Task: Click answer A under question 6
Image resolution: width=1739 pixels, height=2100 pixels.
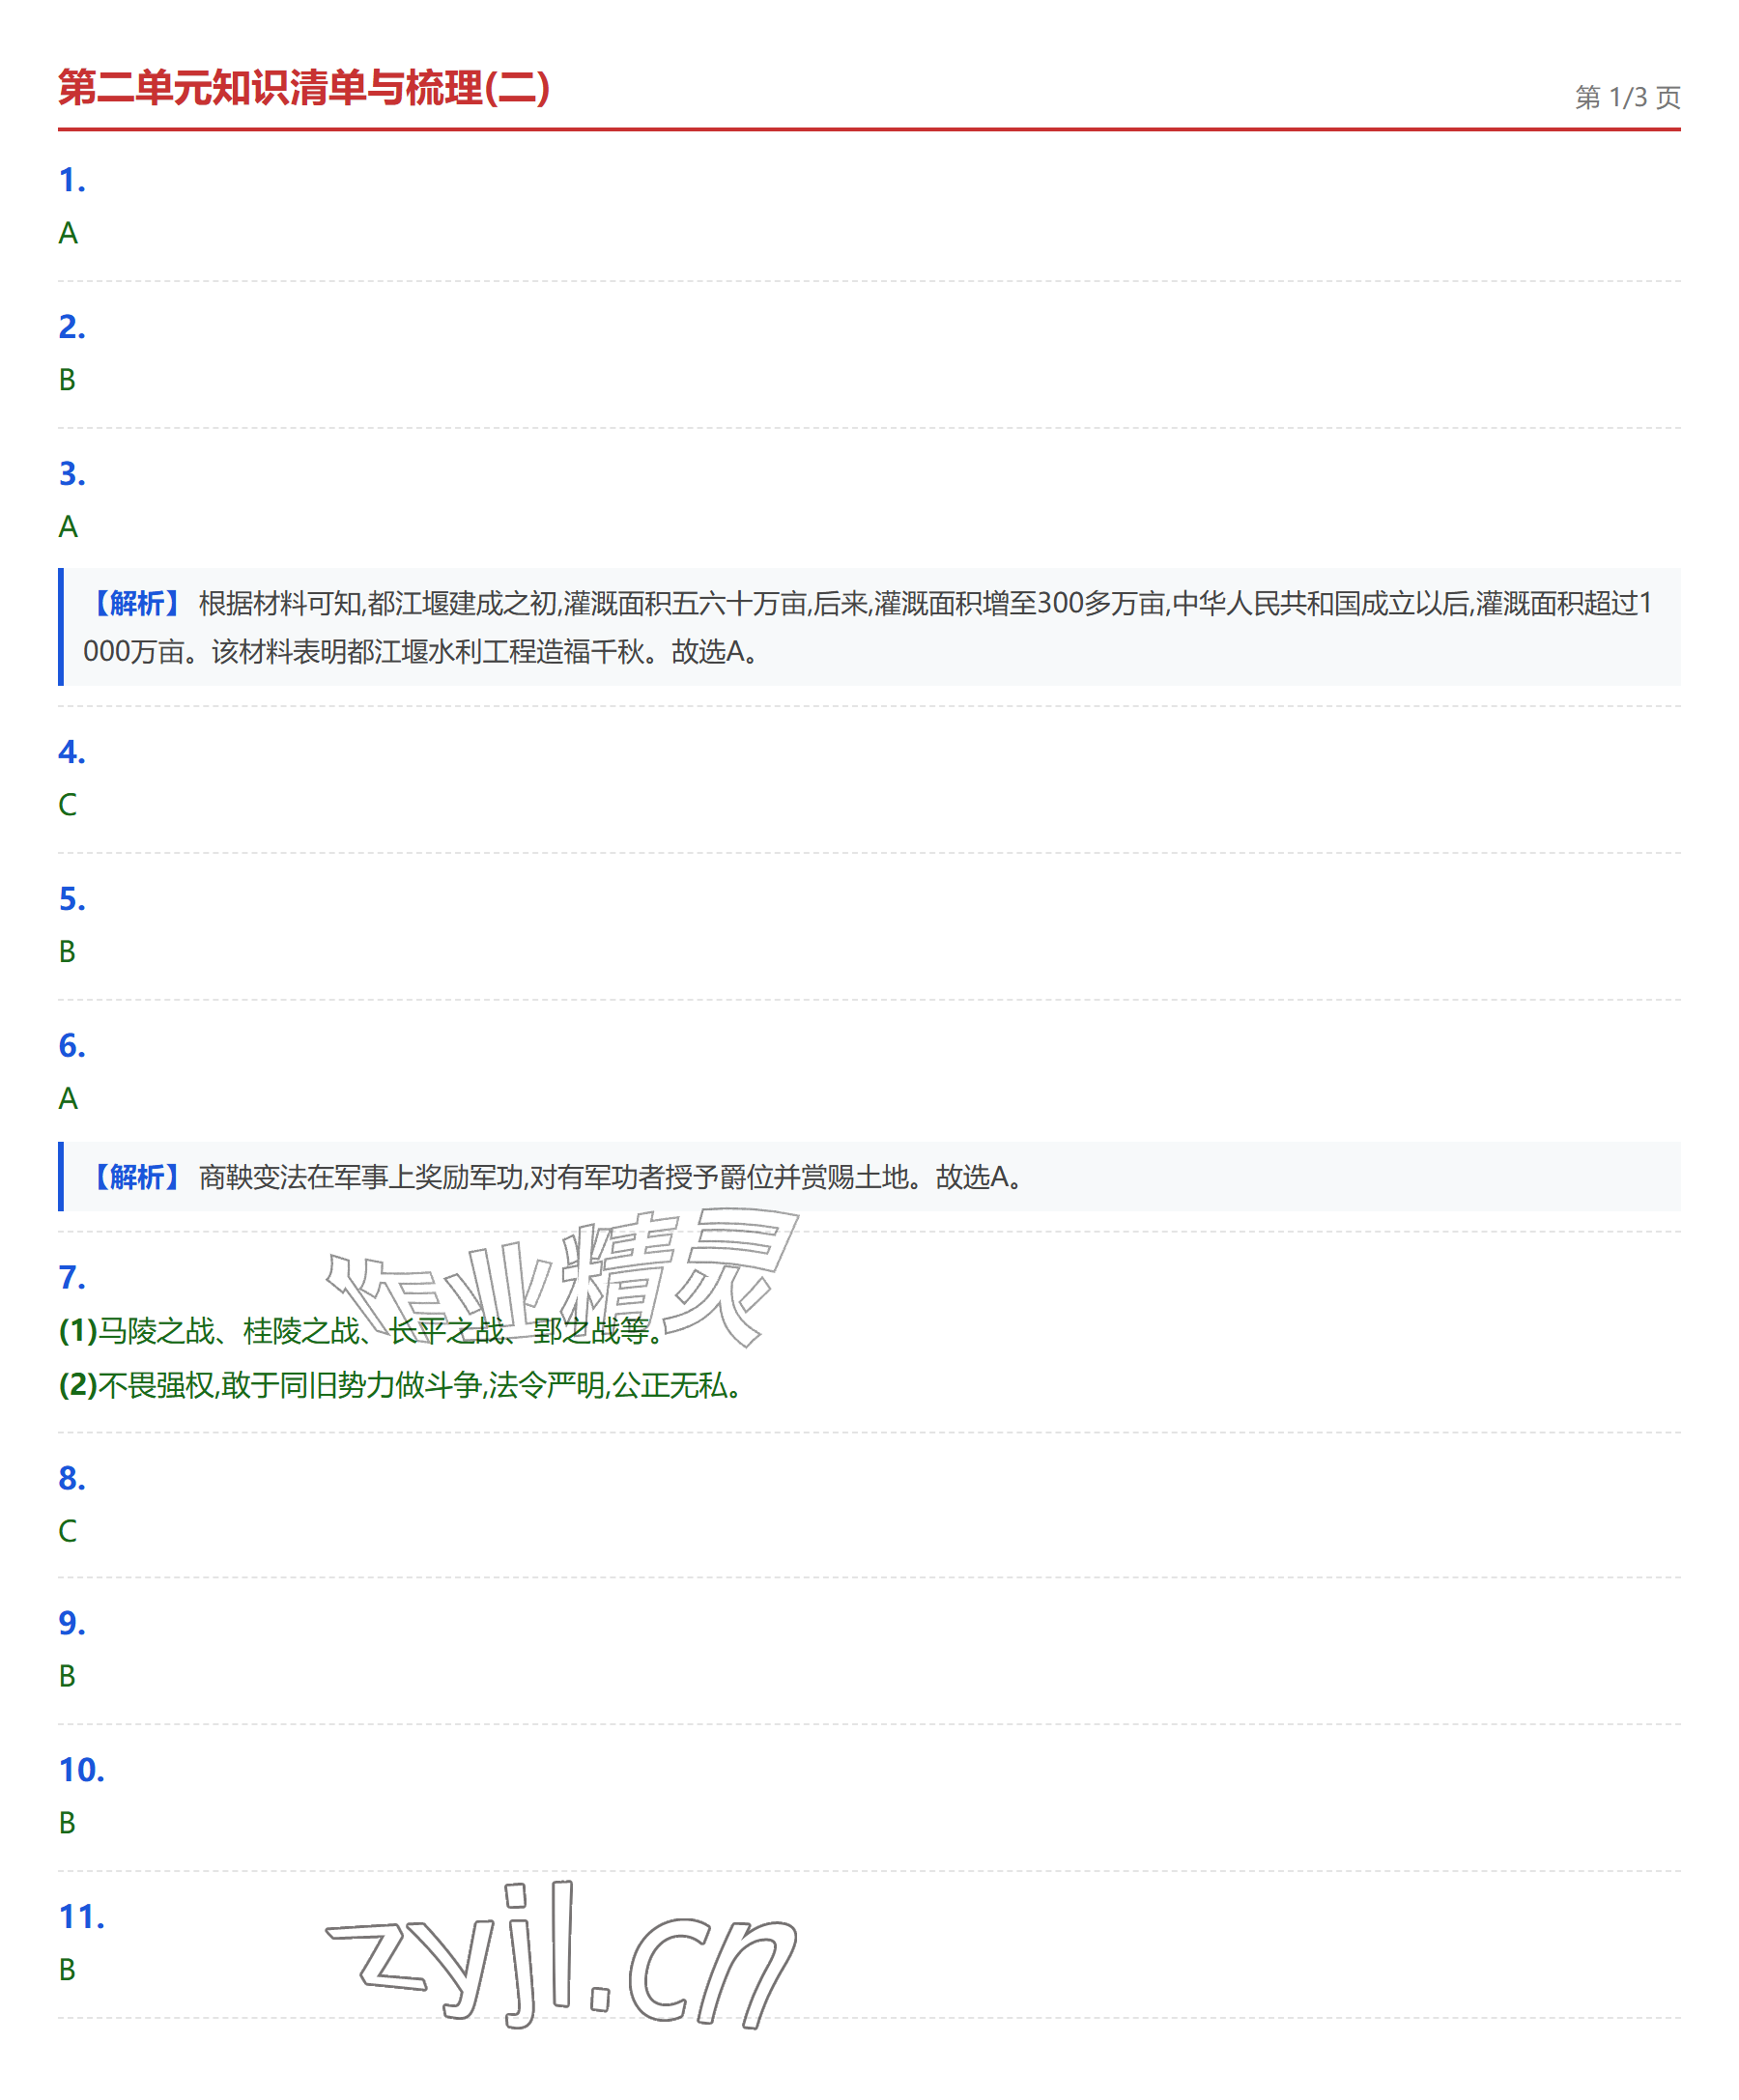Action: coord(68,1099)
